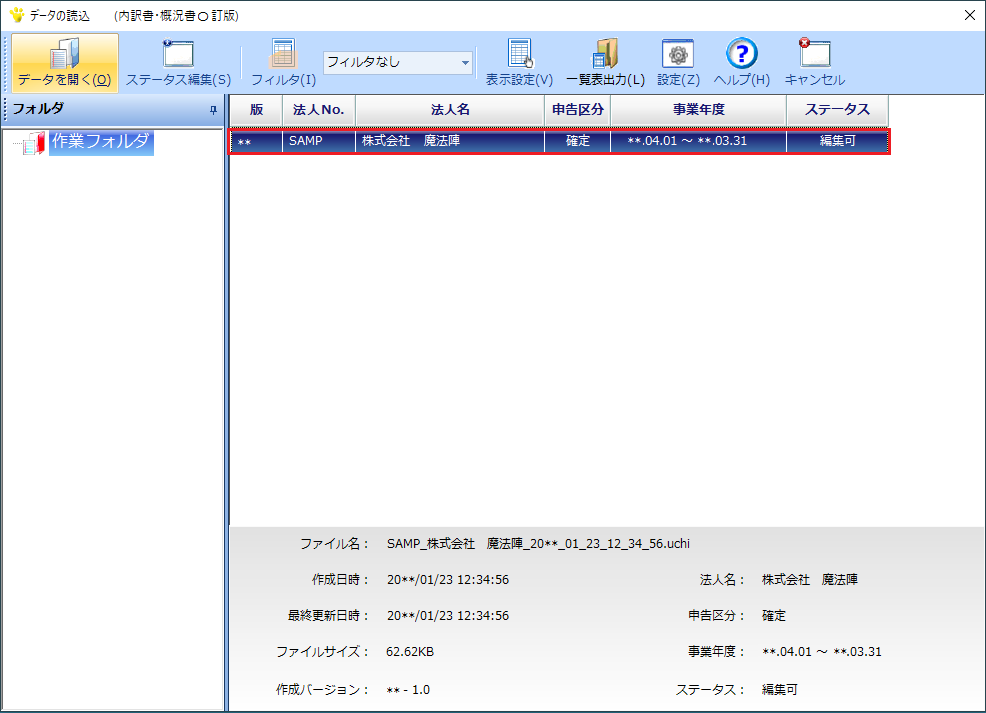
Task: Open 表示設定(V) display settings
Action: pos(519,63)
